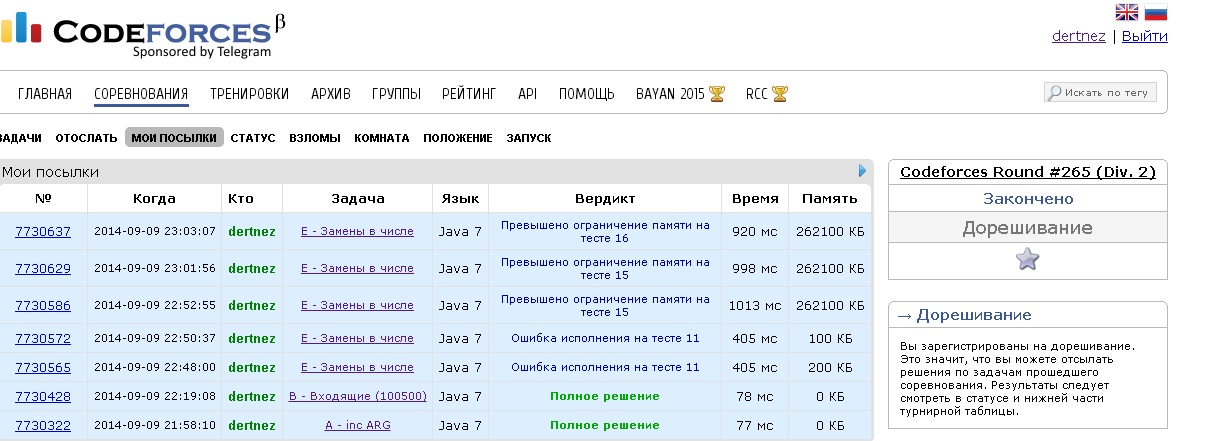This screenshot has height=441, width=1219.
Task: Click the Память column header
Action: [830, 198]
